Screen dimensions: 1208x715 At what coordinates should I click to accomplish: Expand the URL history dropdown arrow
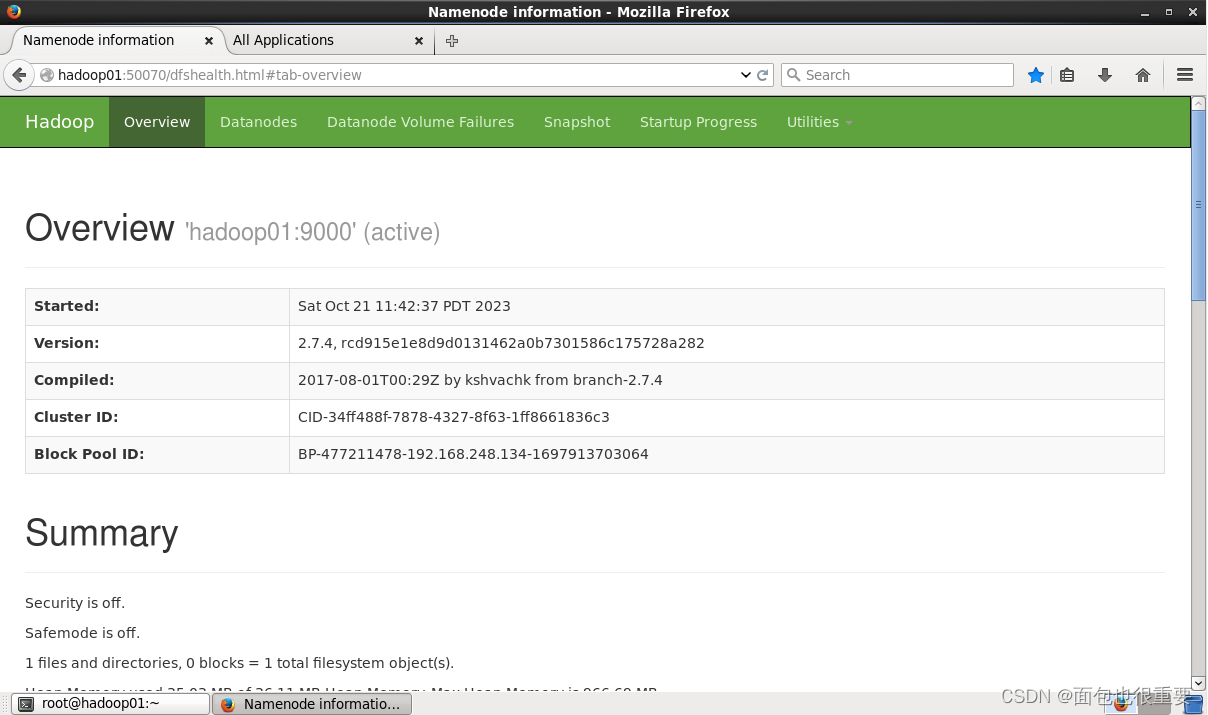tap(745, 75)
